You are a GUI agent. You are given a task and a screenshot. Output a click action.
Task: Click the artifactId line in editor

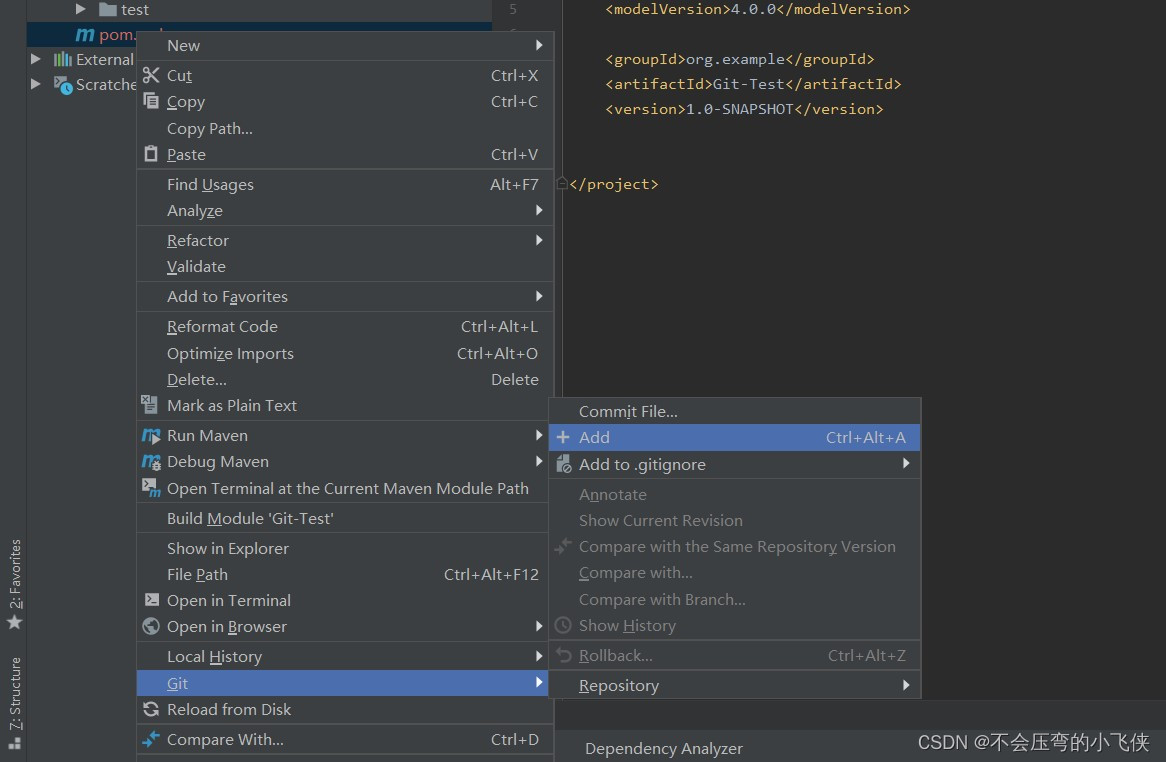point(753,84)
